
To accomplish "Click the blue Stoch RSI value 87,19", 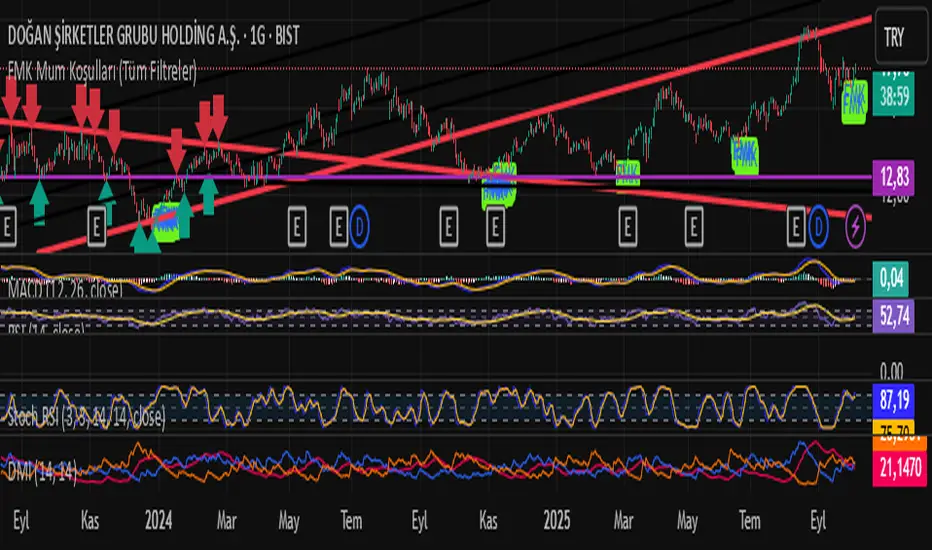I will point(893,400).
